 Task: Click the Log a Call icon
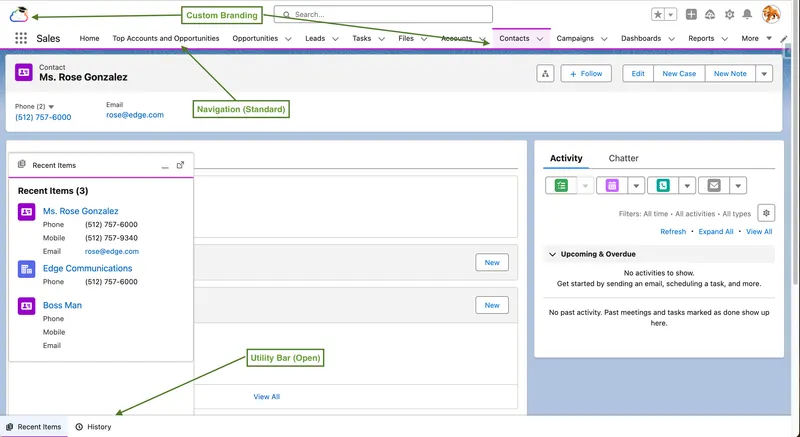click(x=663, y=186)
